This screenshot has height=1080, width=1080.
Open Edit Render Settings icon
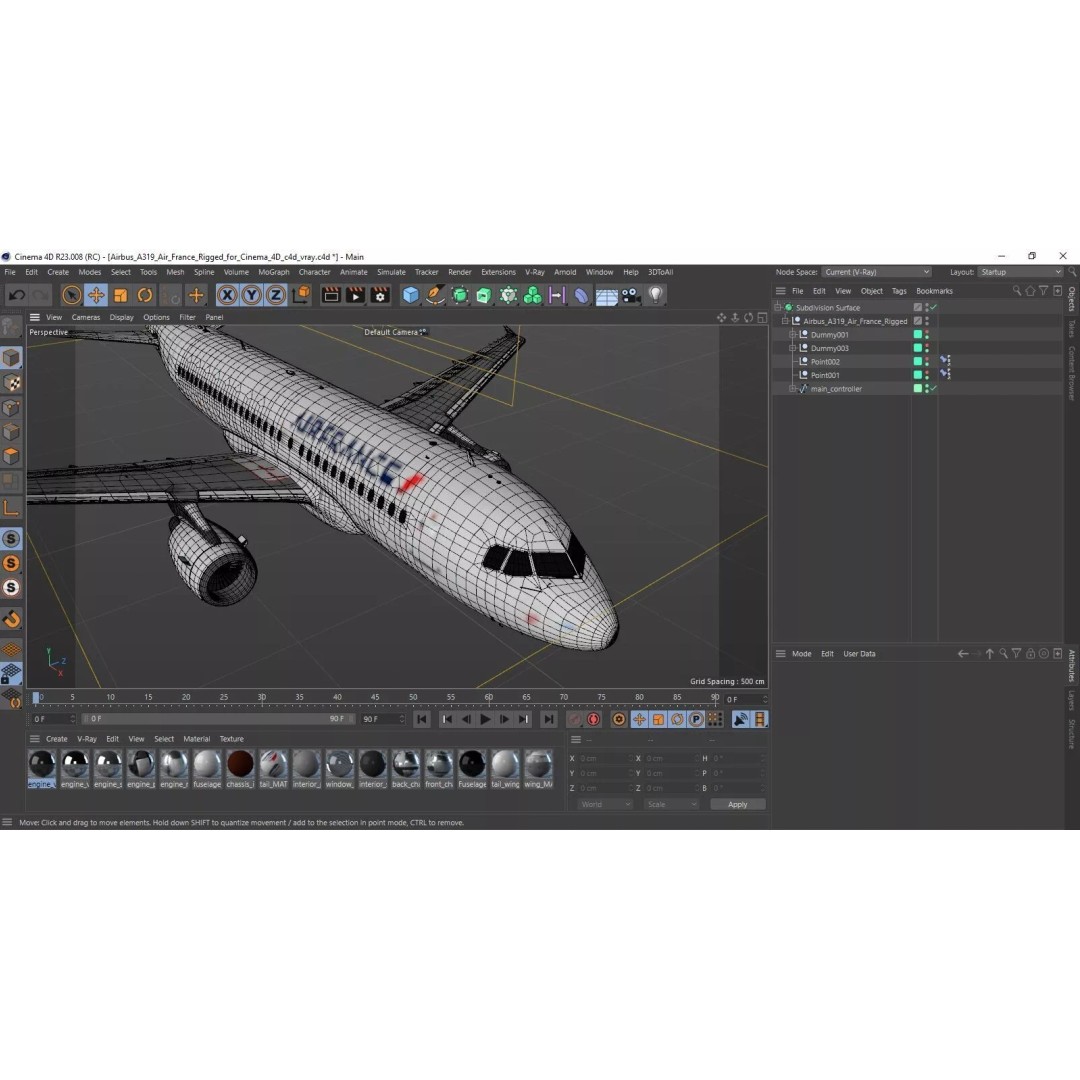tap(380, 295)
